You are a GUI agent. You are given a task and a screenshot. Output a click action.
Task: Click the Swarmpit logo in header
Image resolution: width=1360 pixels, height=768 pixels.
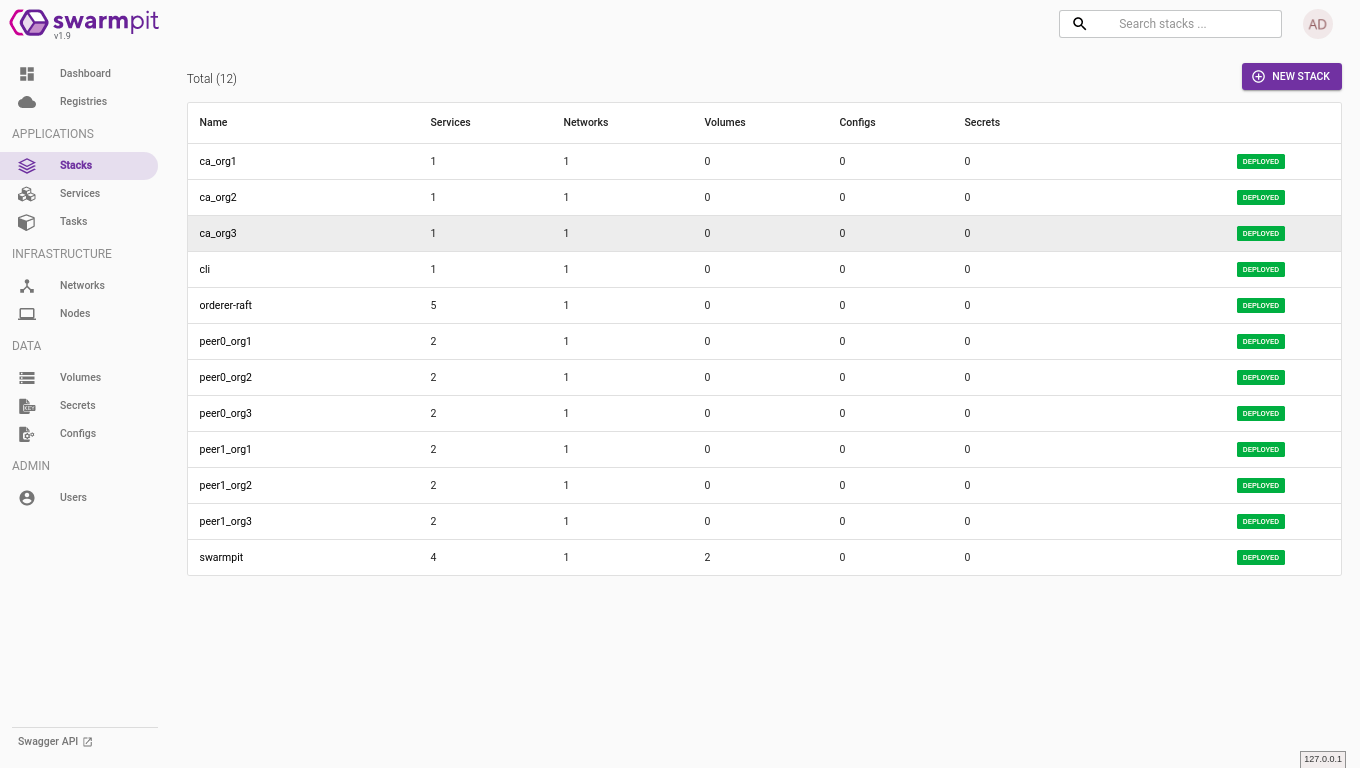[84, 23]
